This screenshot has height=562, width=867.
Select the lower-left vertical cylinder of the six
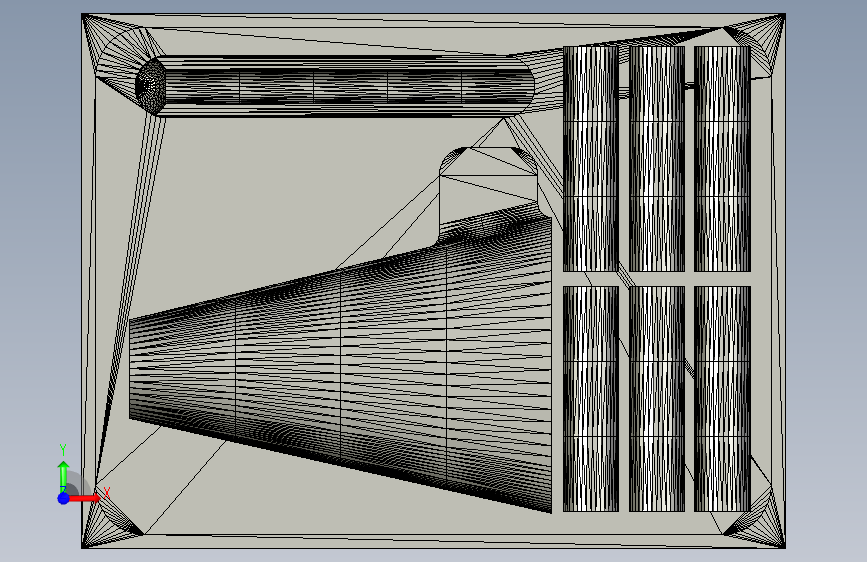click(x=591, y=399)
